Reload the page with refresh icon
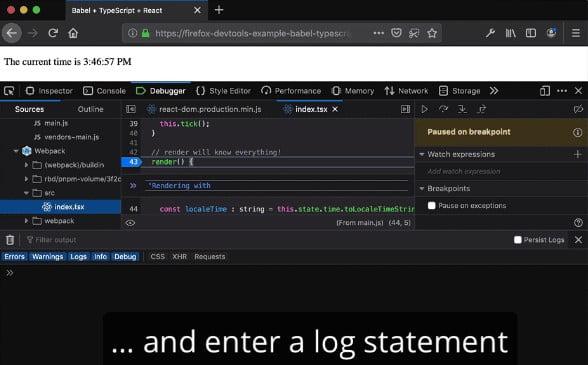The width and height of the screenshot is (588, 365). click(x=53, y=33)
